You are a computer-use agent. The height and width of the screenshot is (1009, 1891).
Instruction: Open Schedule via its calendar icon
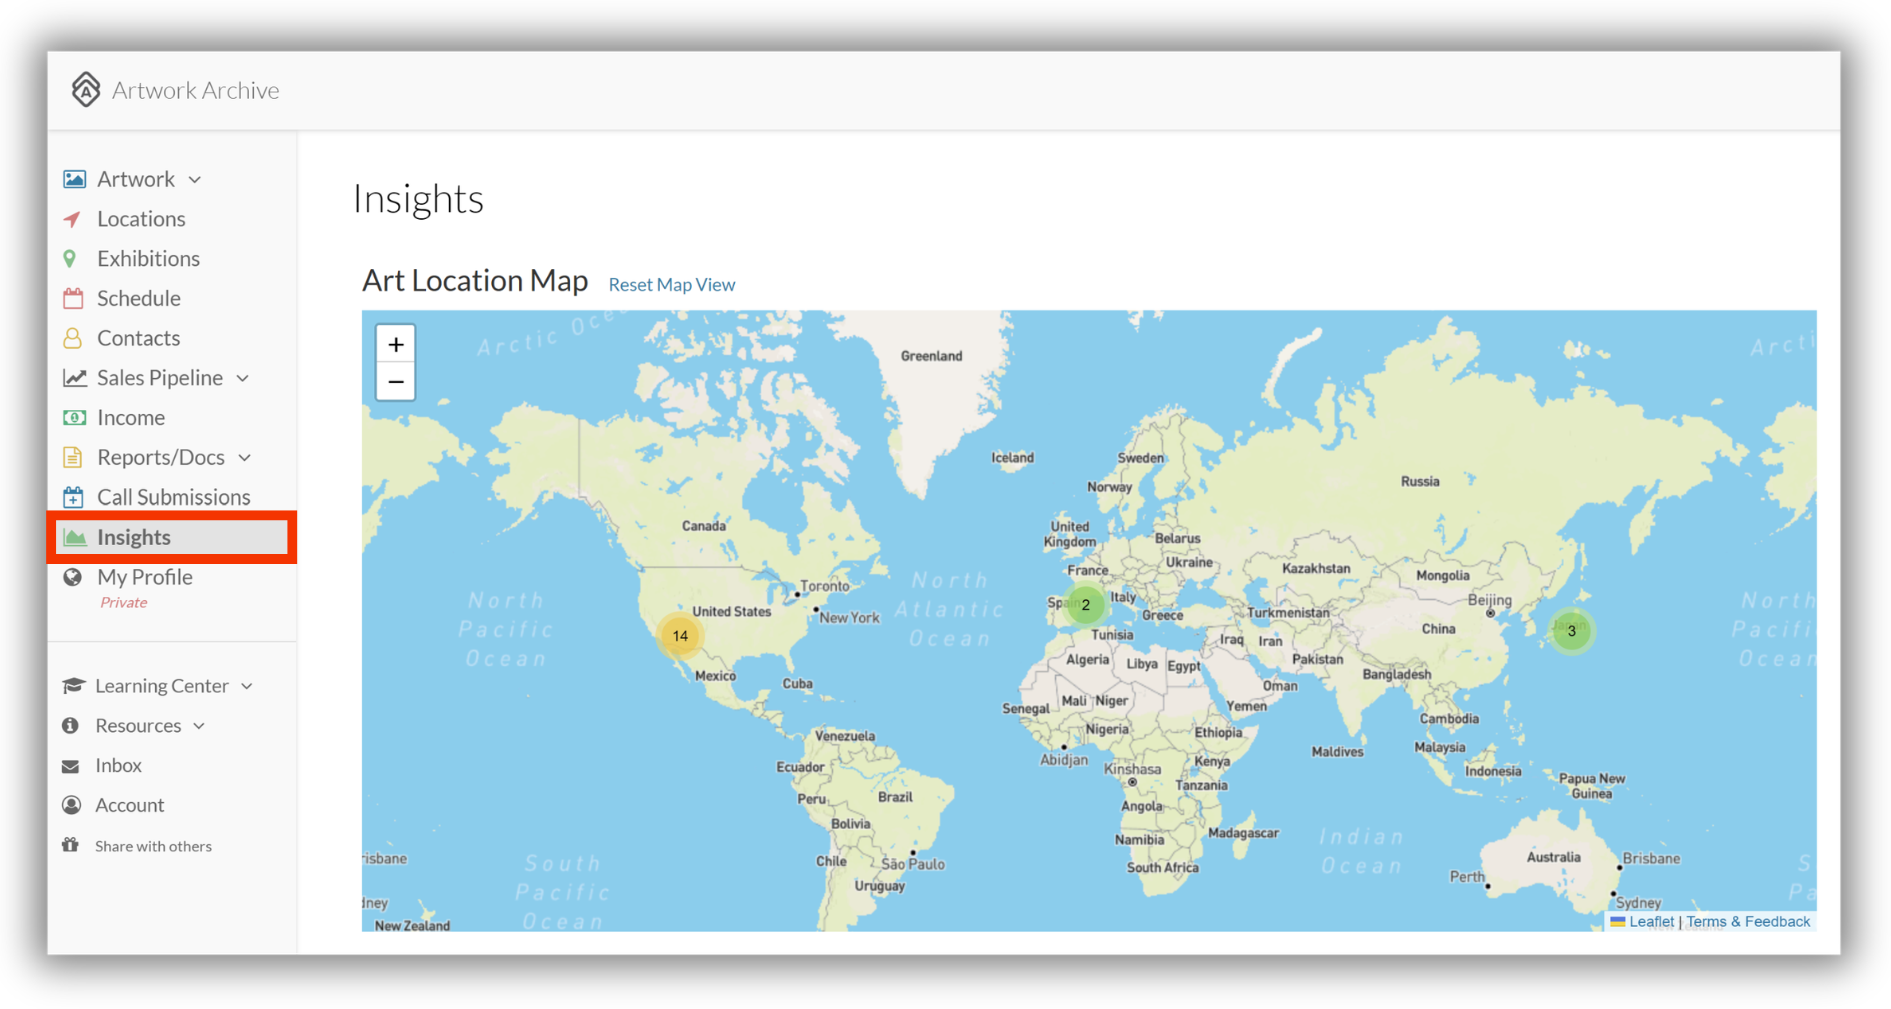(73, 298)
